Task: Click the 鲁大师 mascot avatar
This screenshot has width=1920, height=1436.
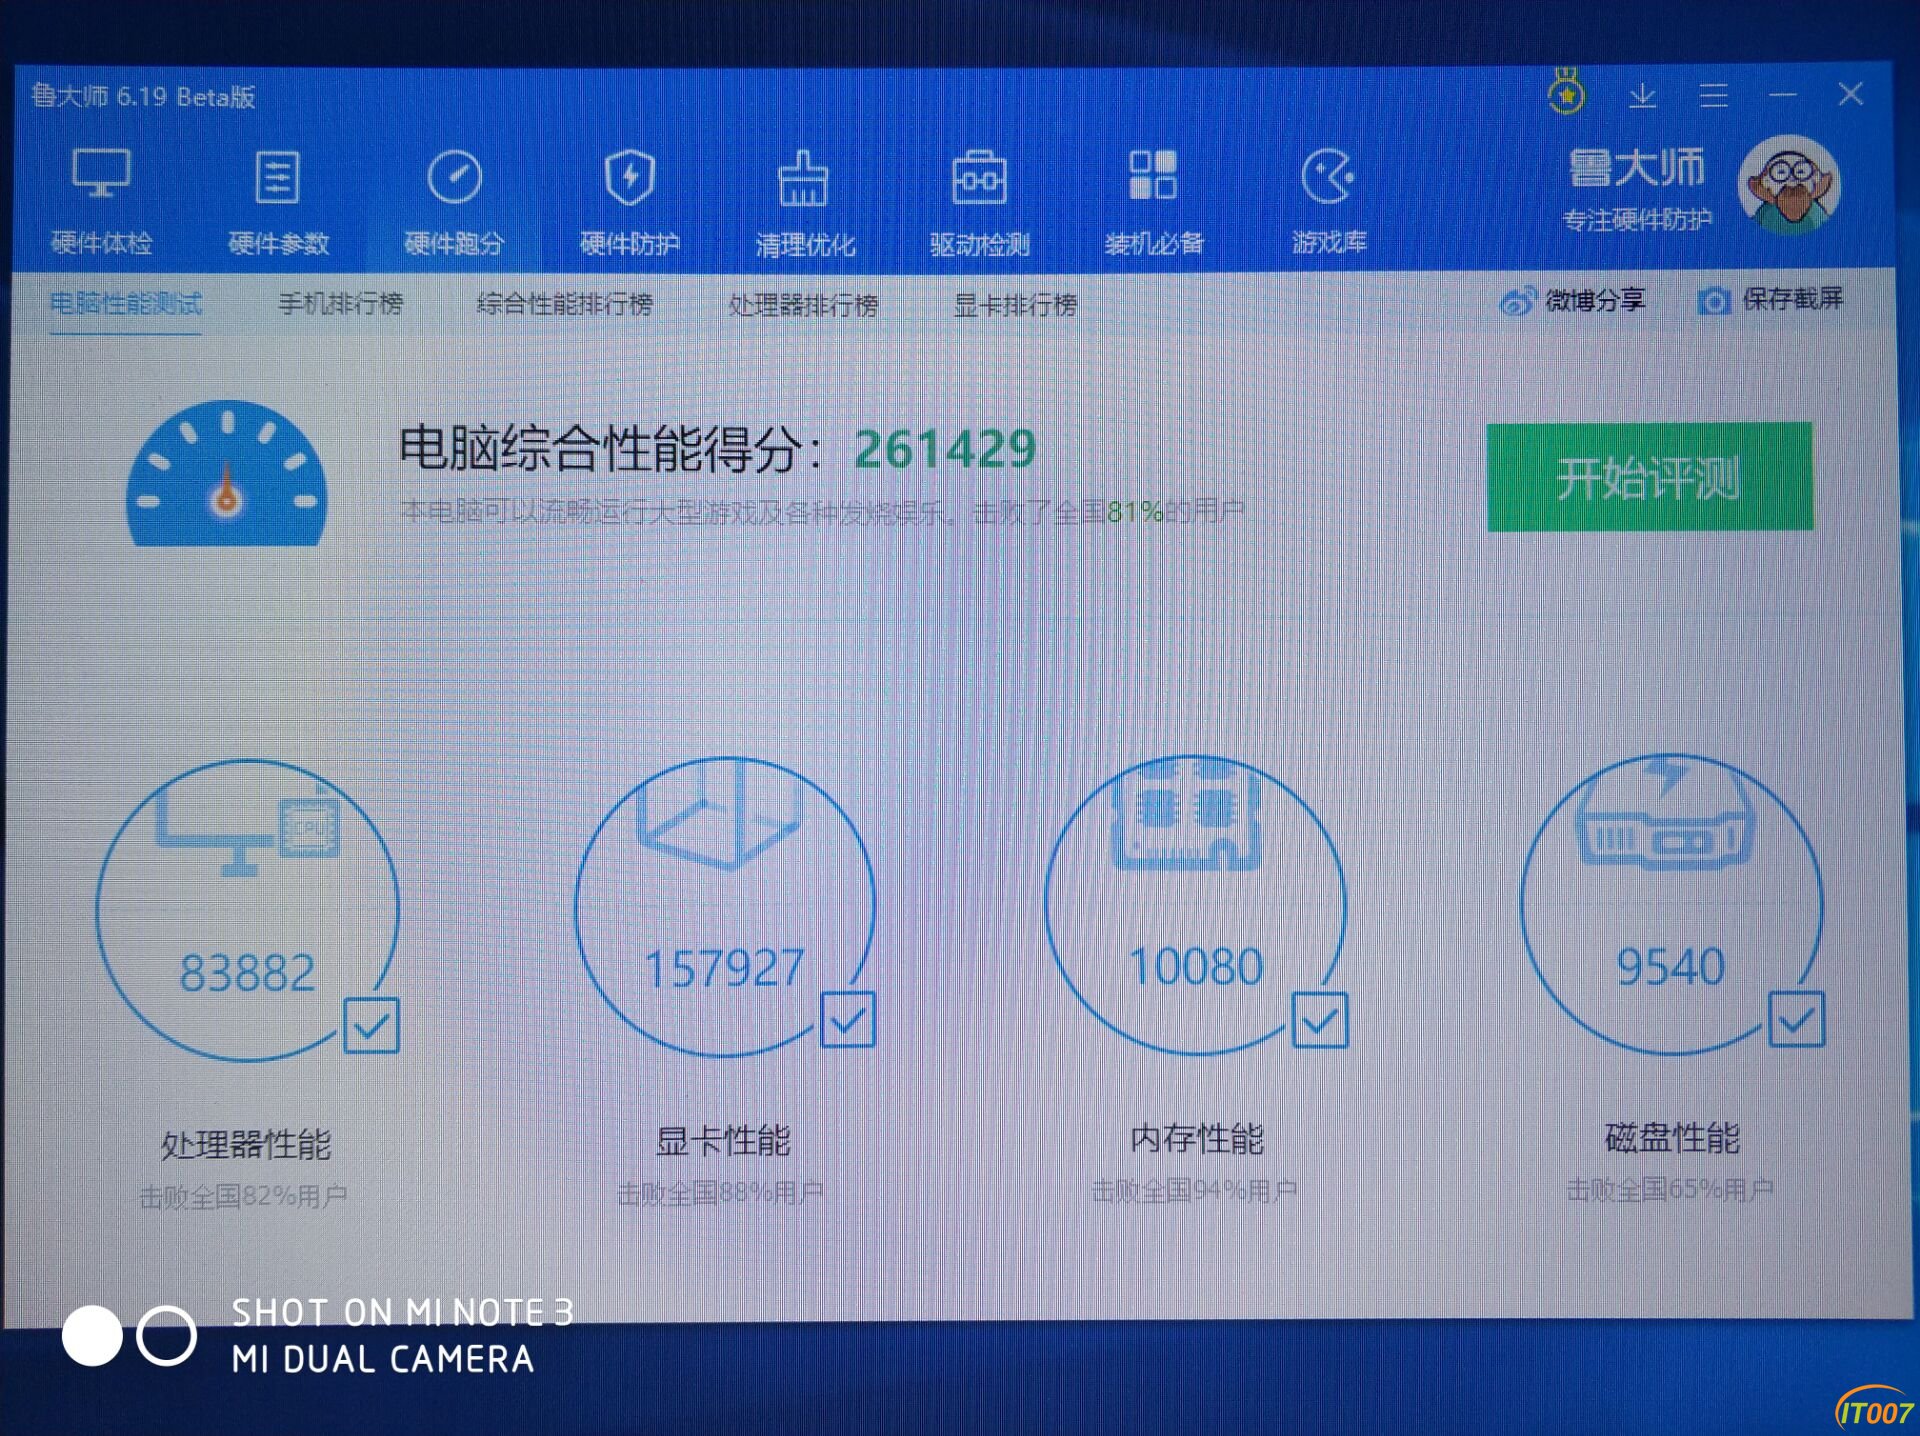Action: [x=1789, y=184]
